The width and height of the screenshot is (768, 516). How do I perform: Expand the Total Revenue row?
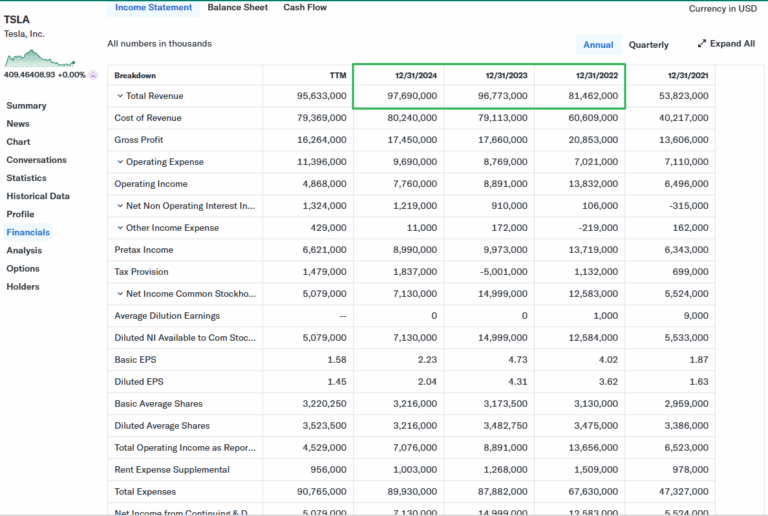pos(120,96)
